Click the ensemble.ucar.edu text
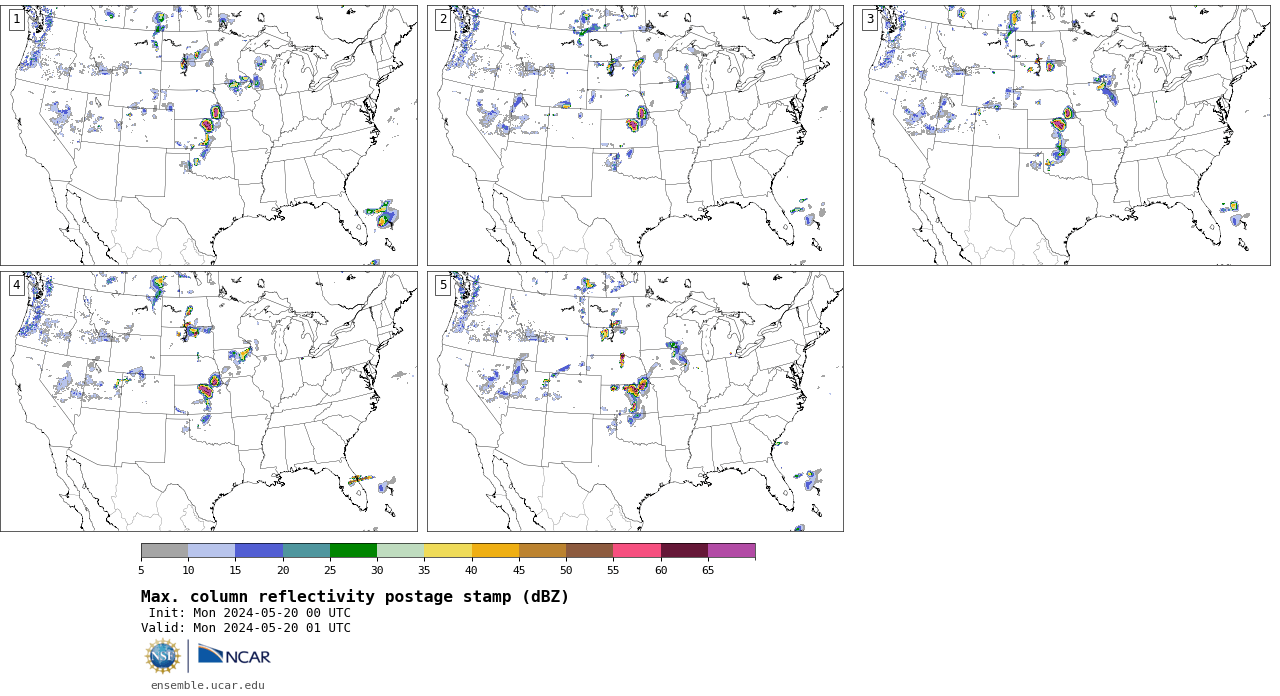1280x696 pixels. pos(208,686)
